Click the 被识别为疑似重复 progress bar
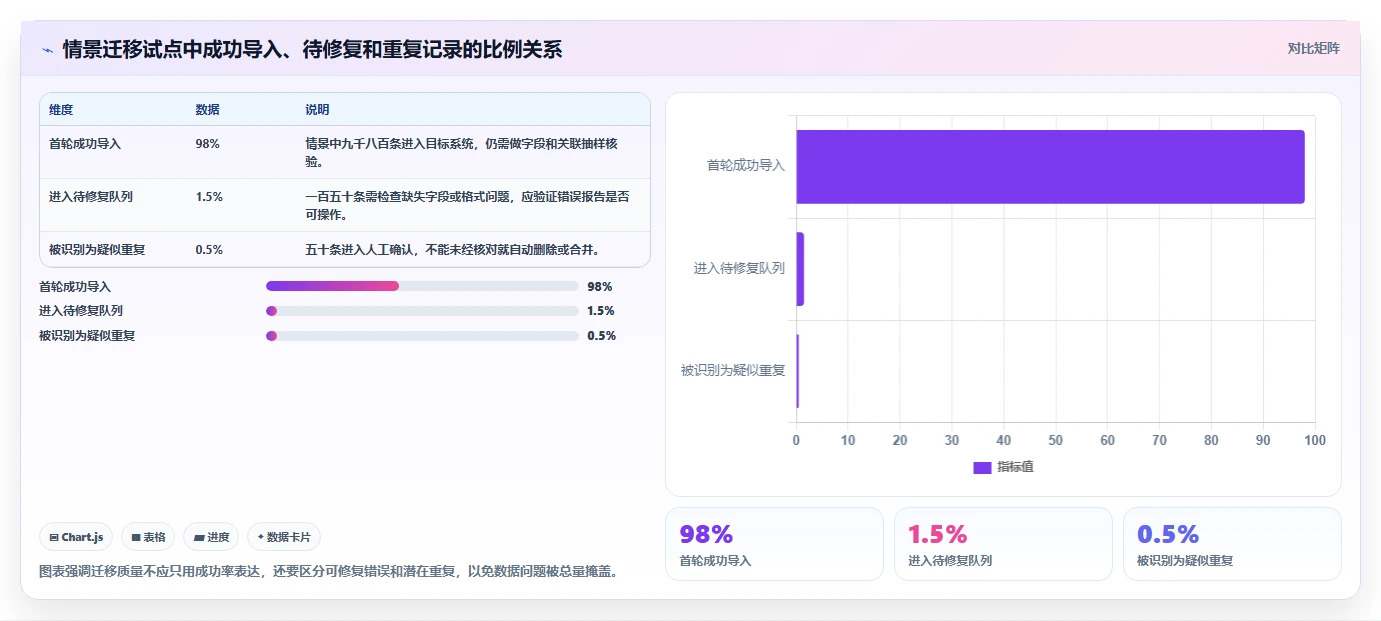This screenshot has height=621, width=1381. coord(422,336)
